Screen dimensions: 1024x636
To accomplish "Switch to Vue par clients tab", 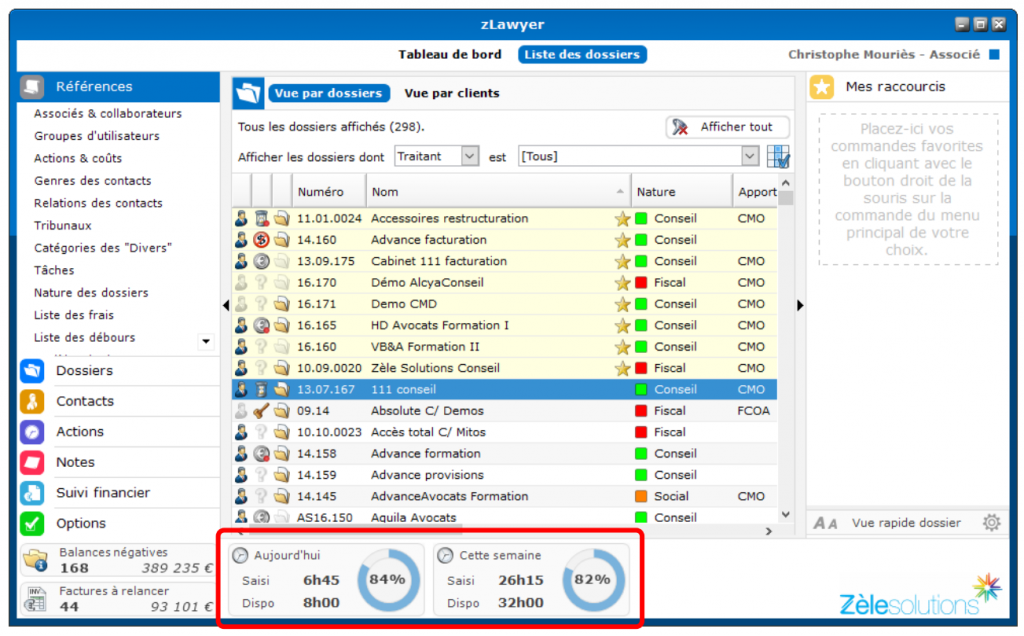I will pos(452,93).
